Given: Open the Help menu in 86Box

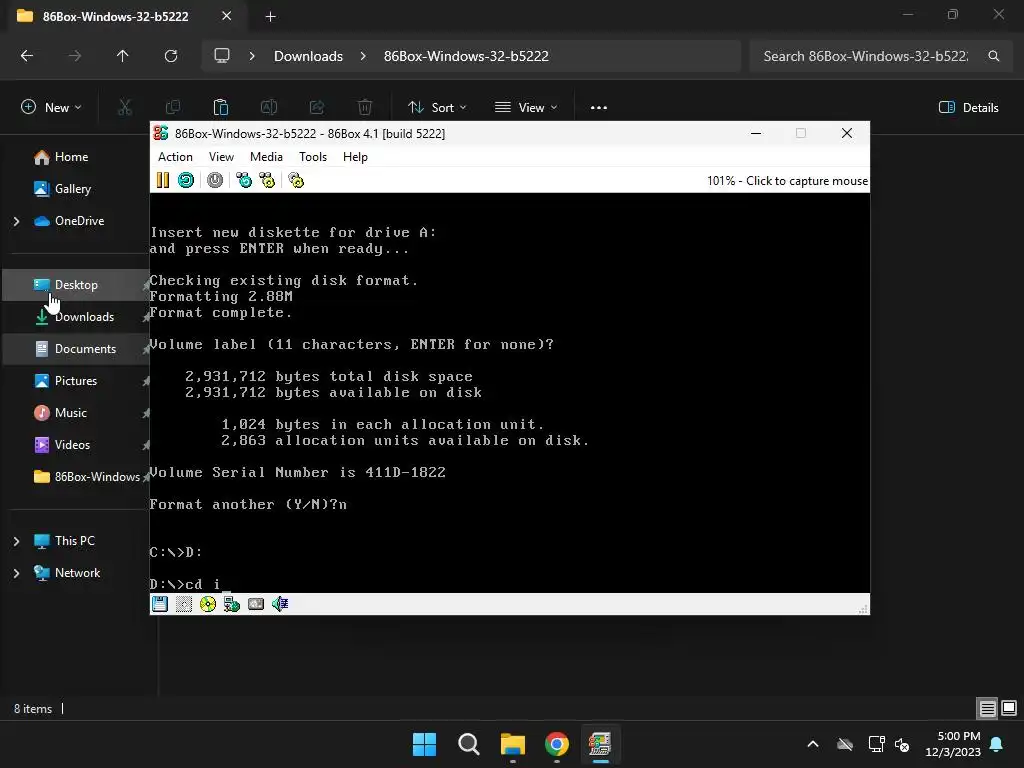Looking at the screenshot, I should (355, 157).
